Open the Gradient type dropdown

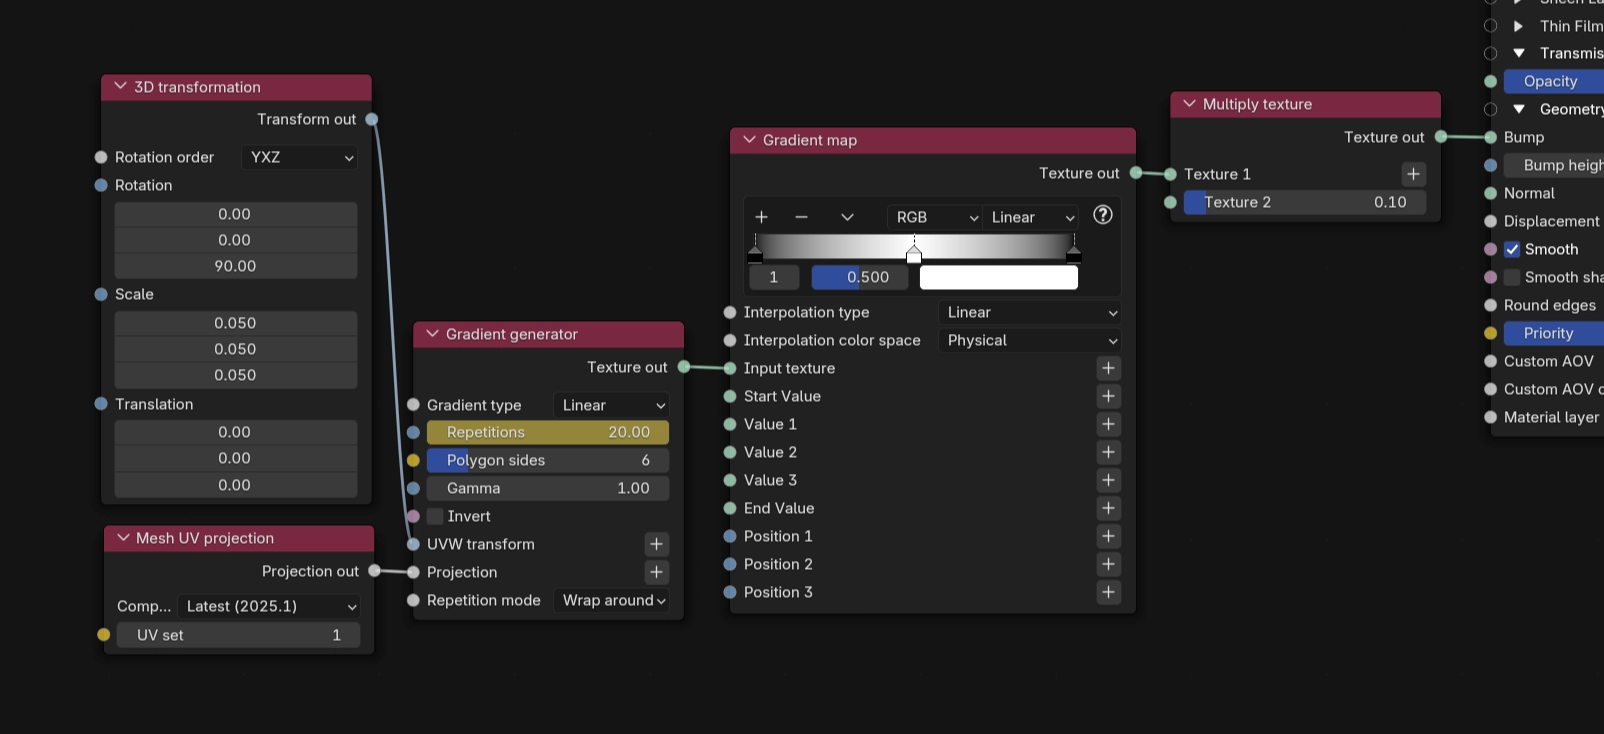(612, 405)
